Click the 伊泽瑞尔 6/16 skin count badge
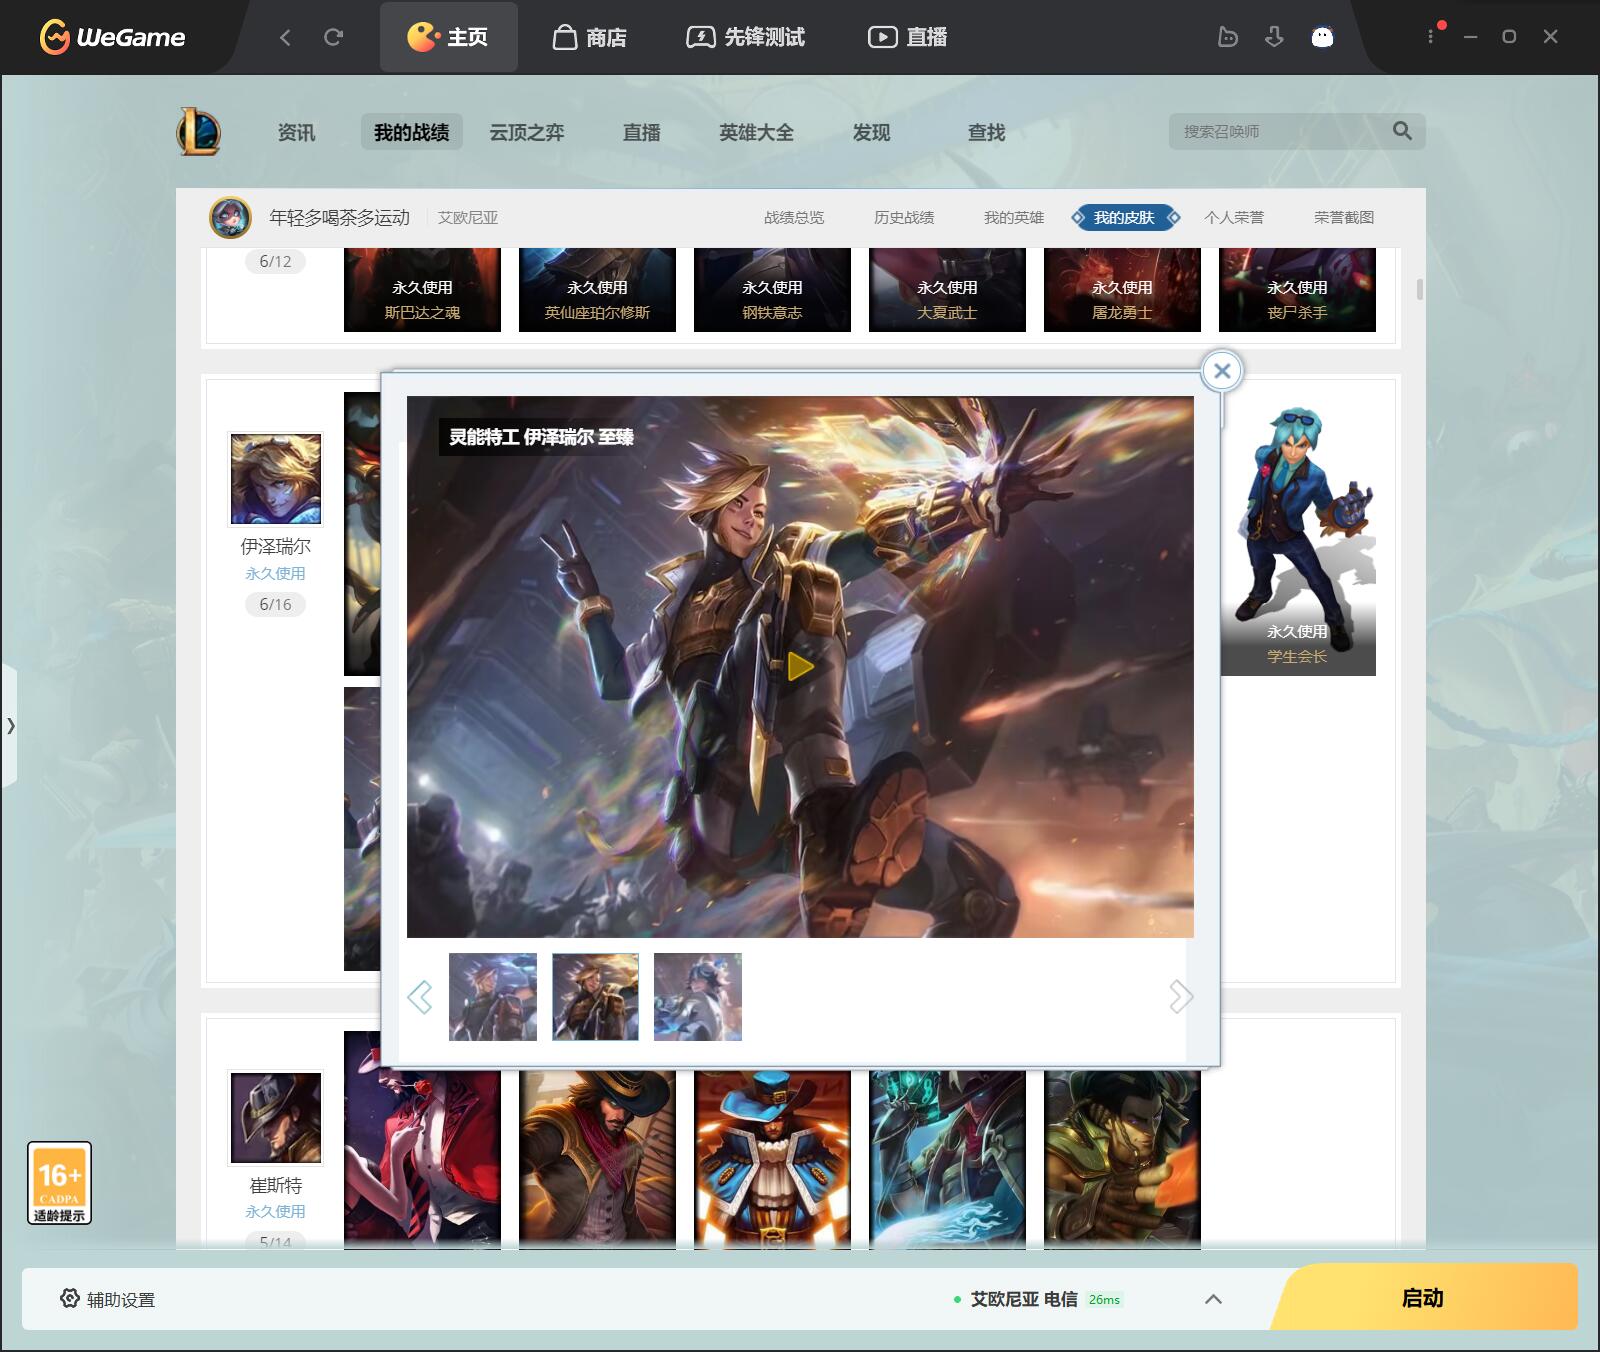Screen dimensions: 1600x1352 click(275, 604)
